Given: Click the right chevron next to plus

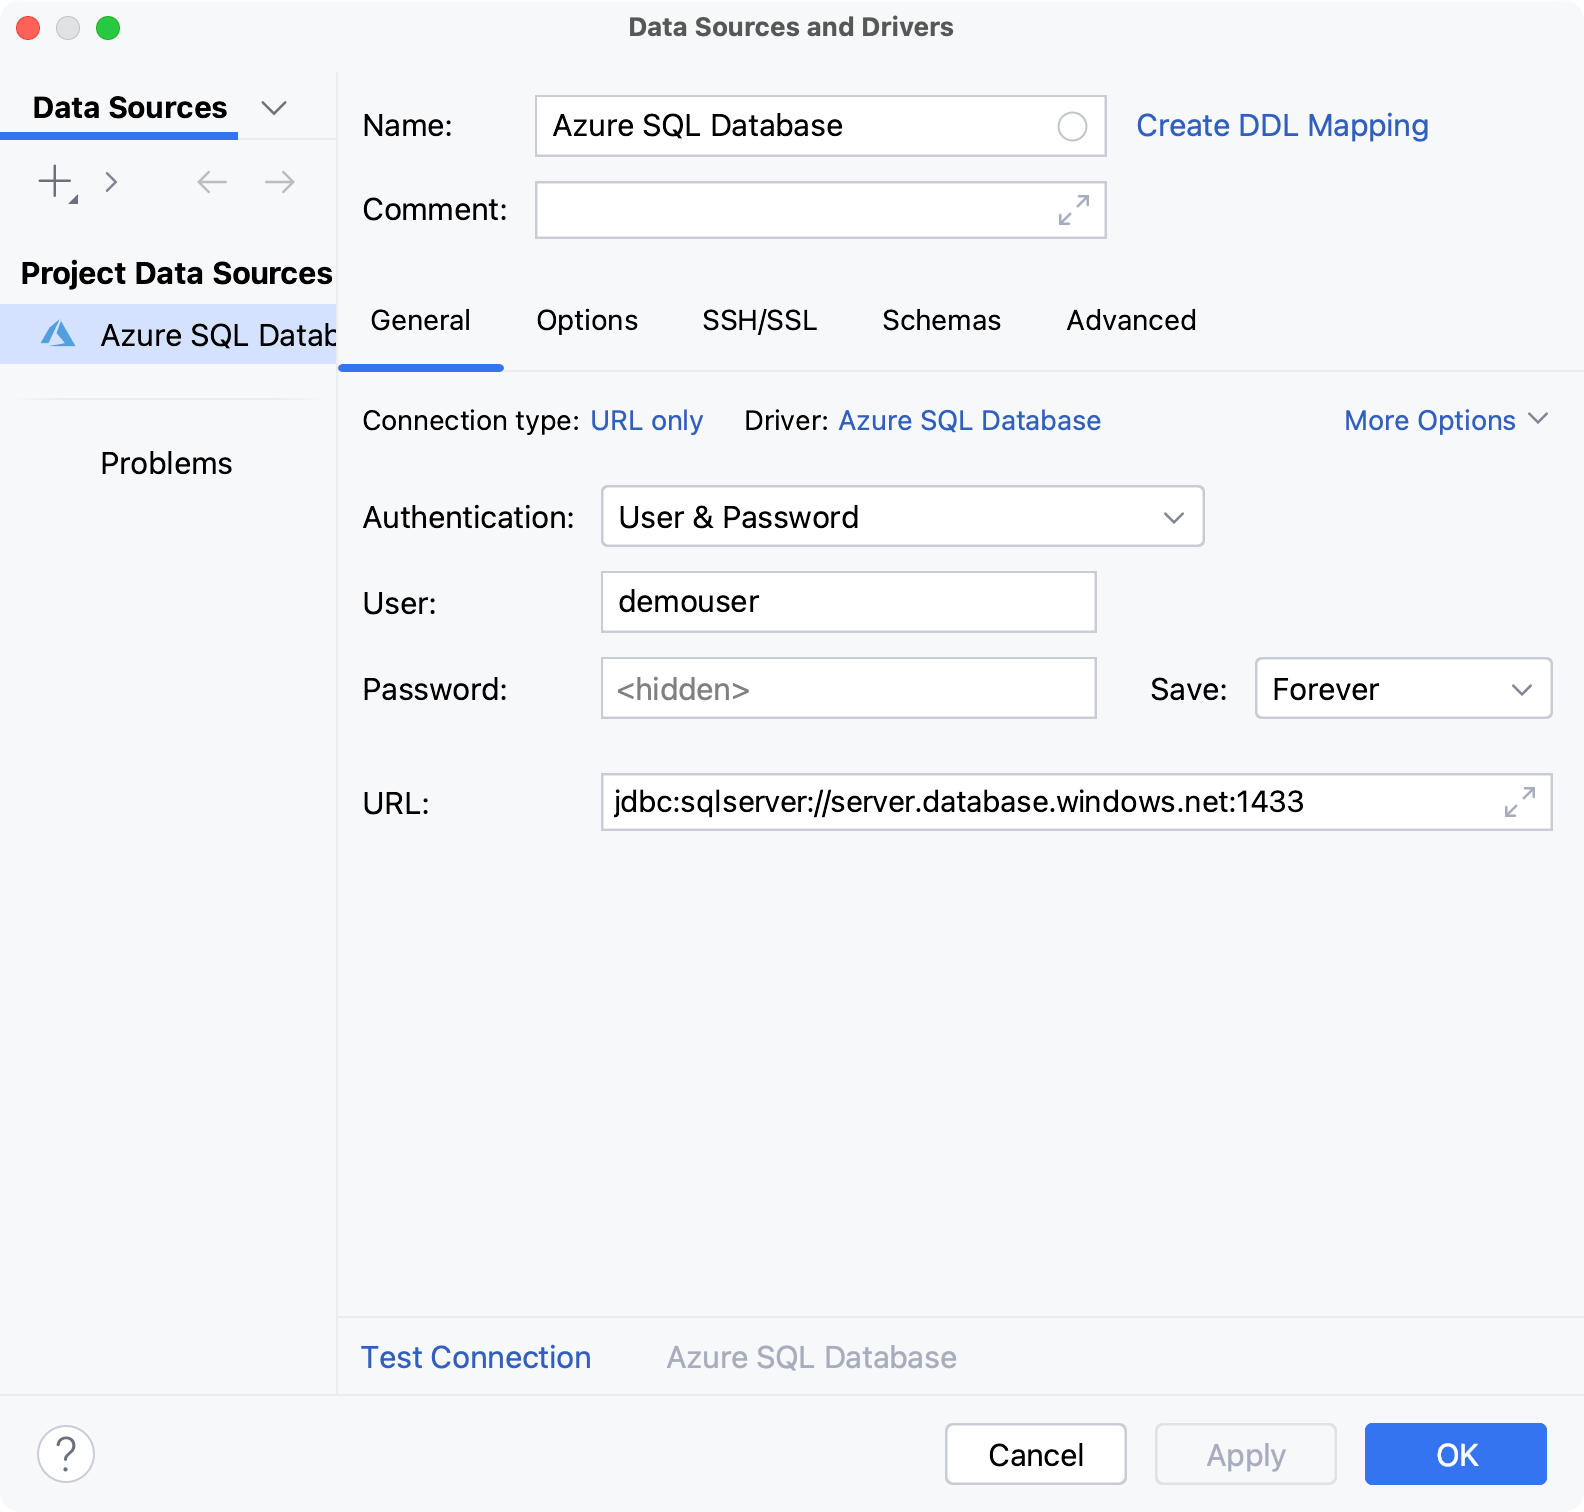Looking at the screenshot, I should [x=111, y=182].
